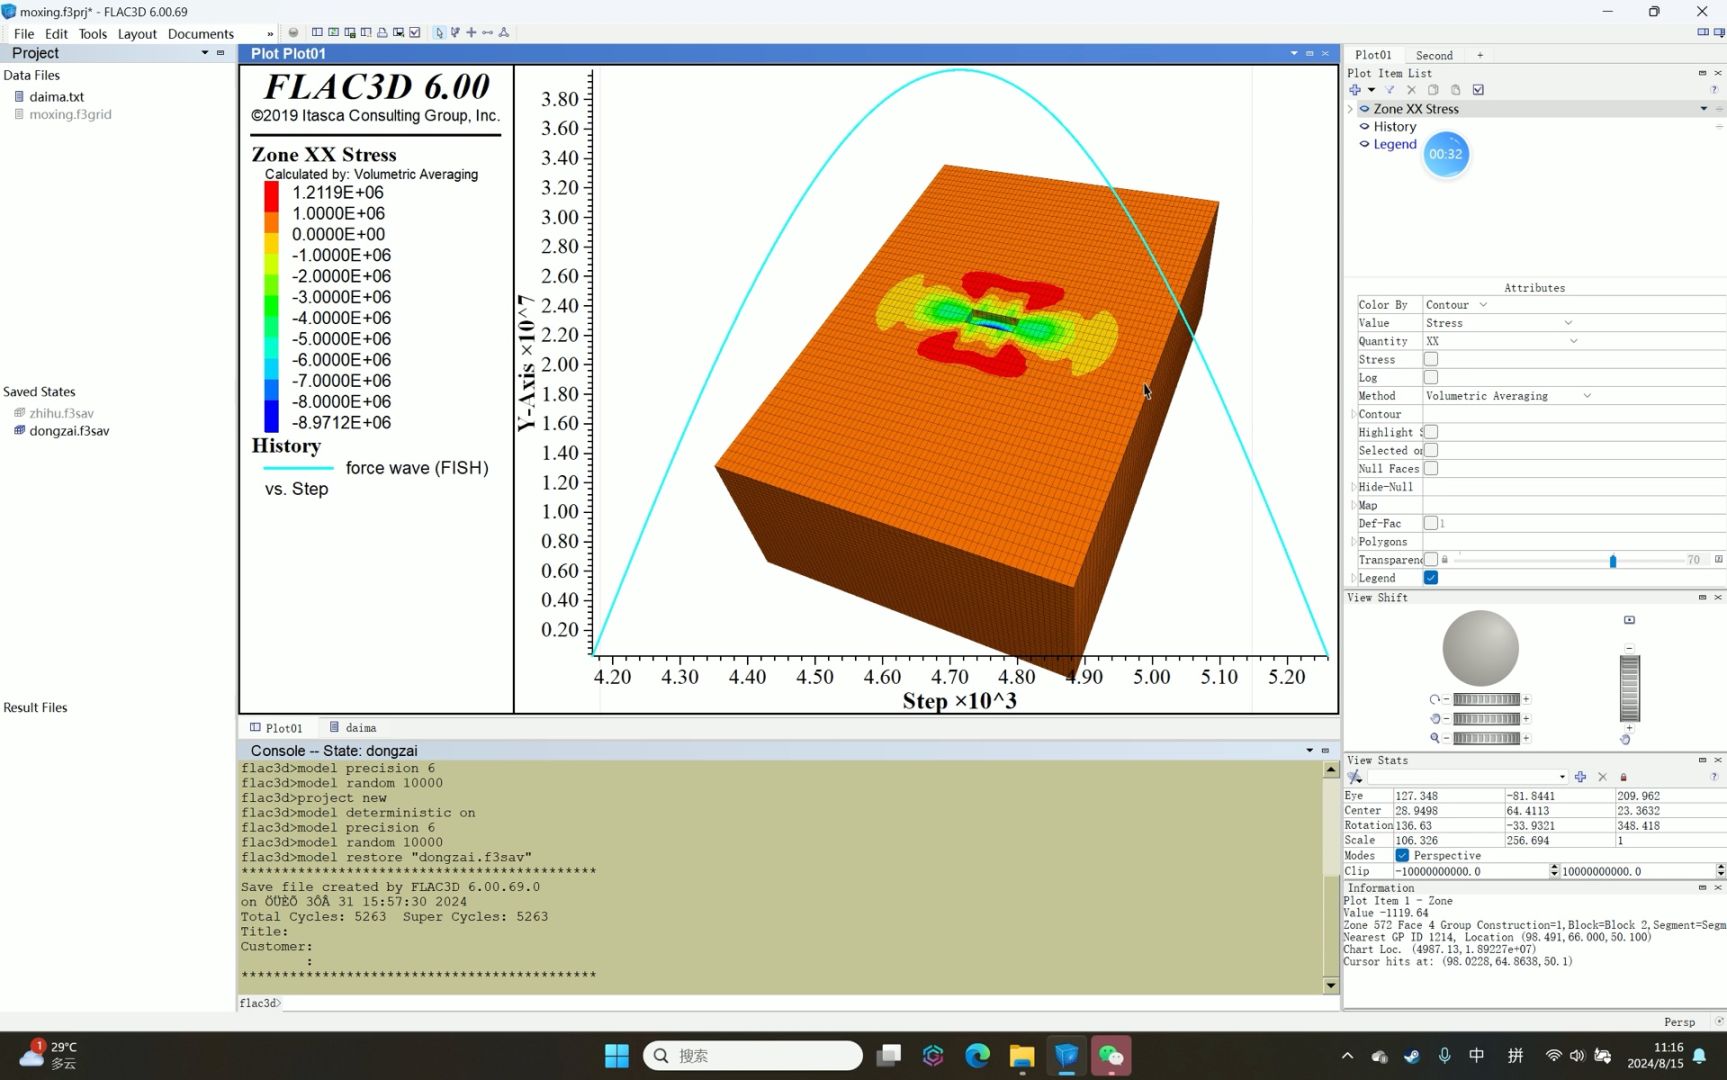The image size is (1727, 1080).
Task: Click the Plot Item List help icon
Action: click(x=1714, y=90)
